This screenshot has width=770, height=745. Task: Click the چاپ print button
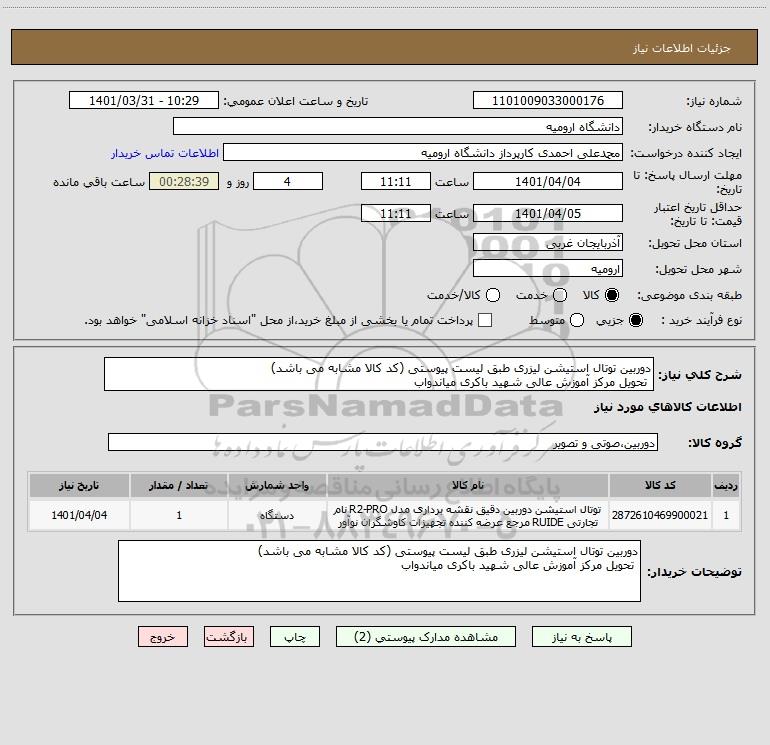(x=295, y=637)
